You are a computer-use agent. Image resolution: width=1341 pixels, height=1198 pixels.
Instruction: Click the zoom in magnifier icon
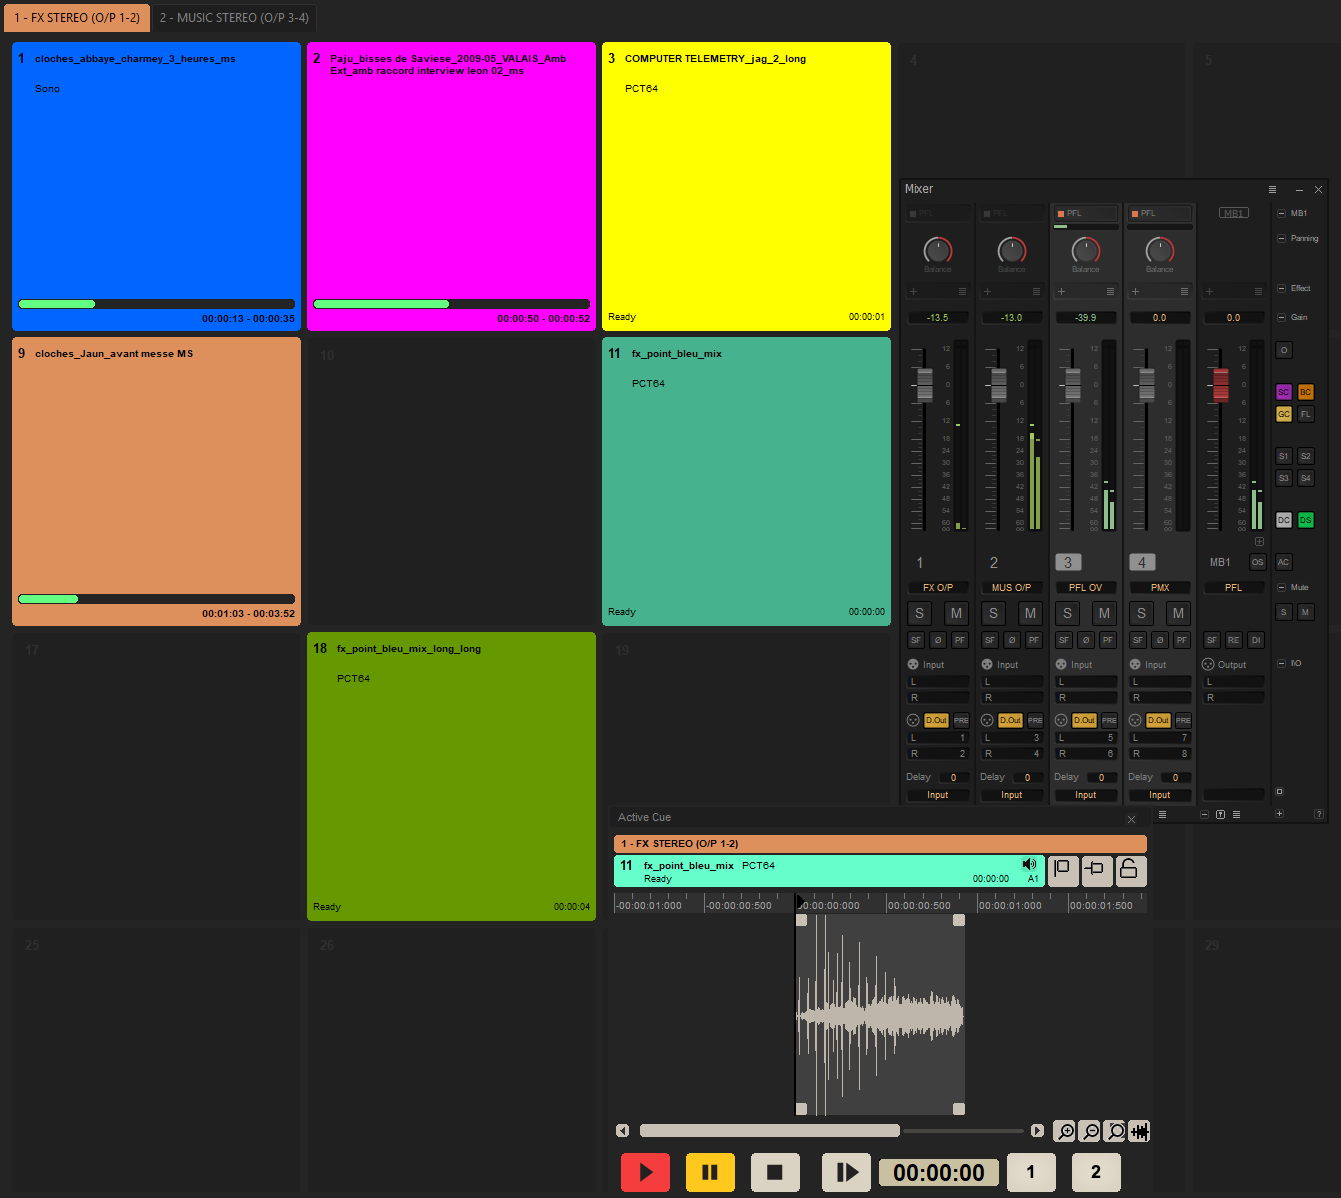tap(1065, 1131)
